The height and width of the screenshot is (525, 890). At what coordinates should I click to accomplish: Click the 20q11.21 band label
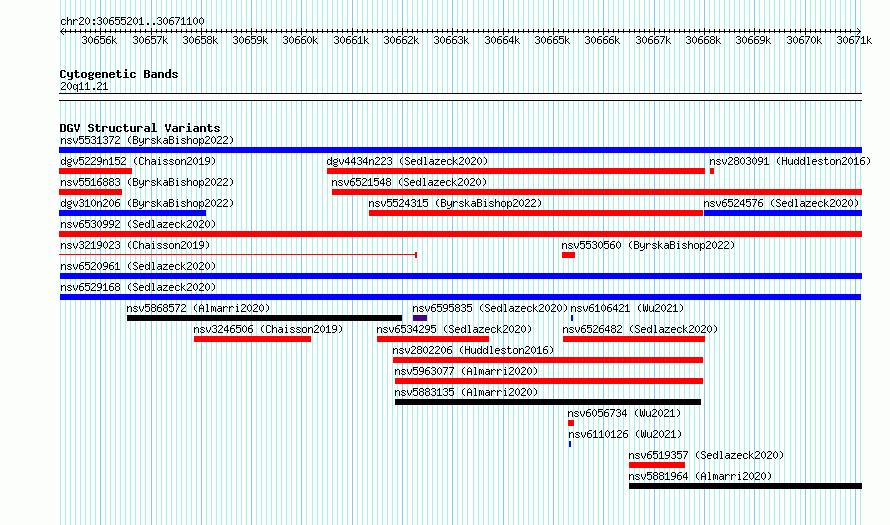click(84, 86)
